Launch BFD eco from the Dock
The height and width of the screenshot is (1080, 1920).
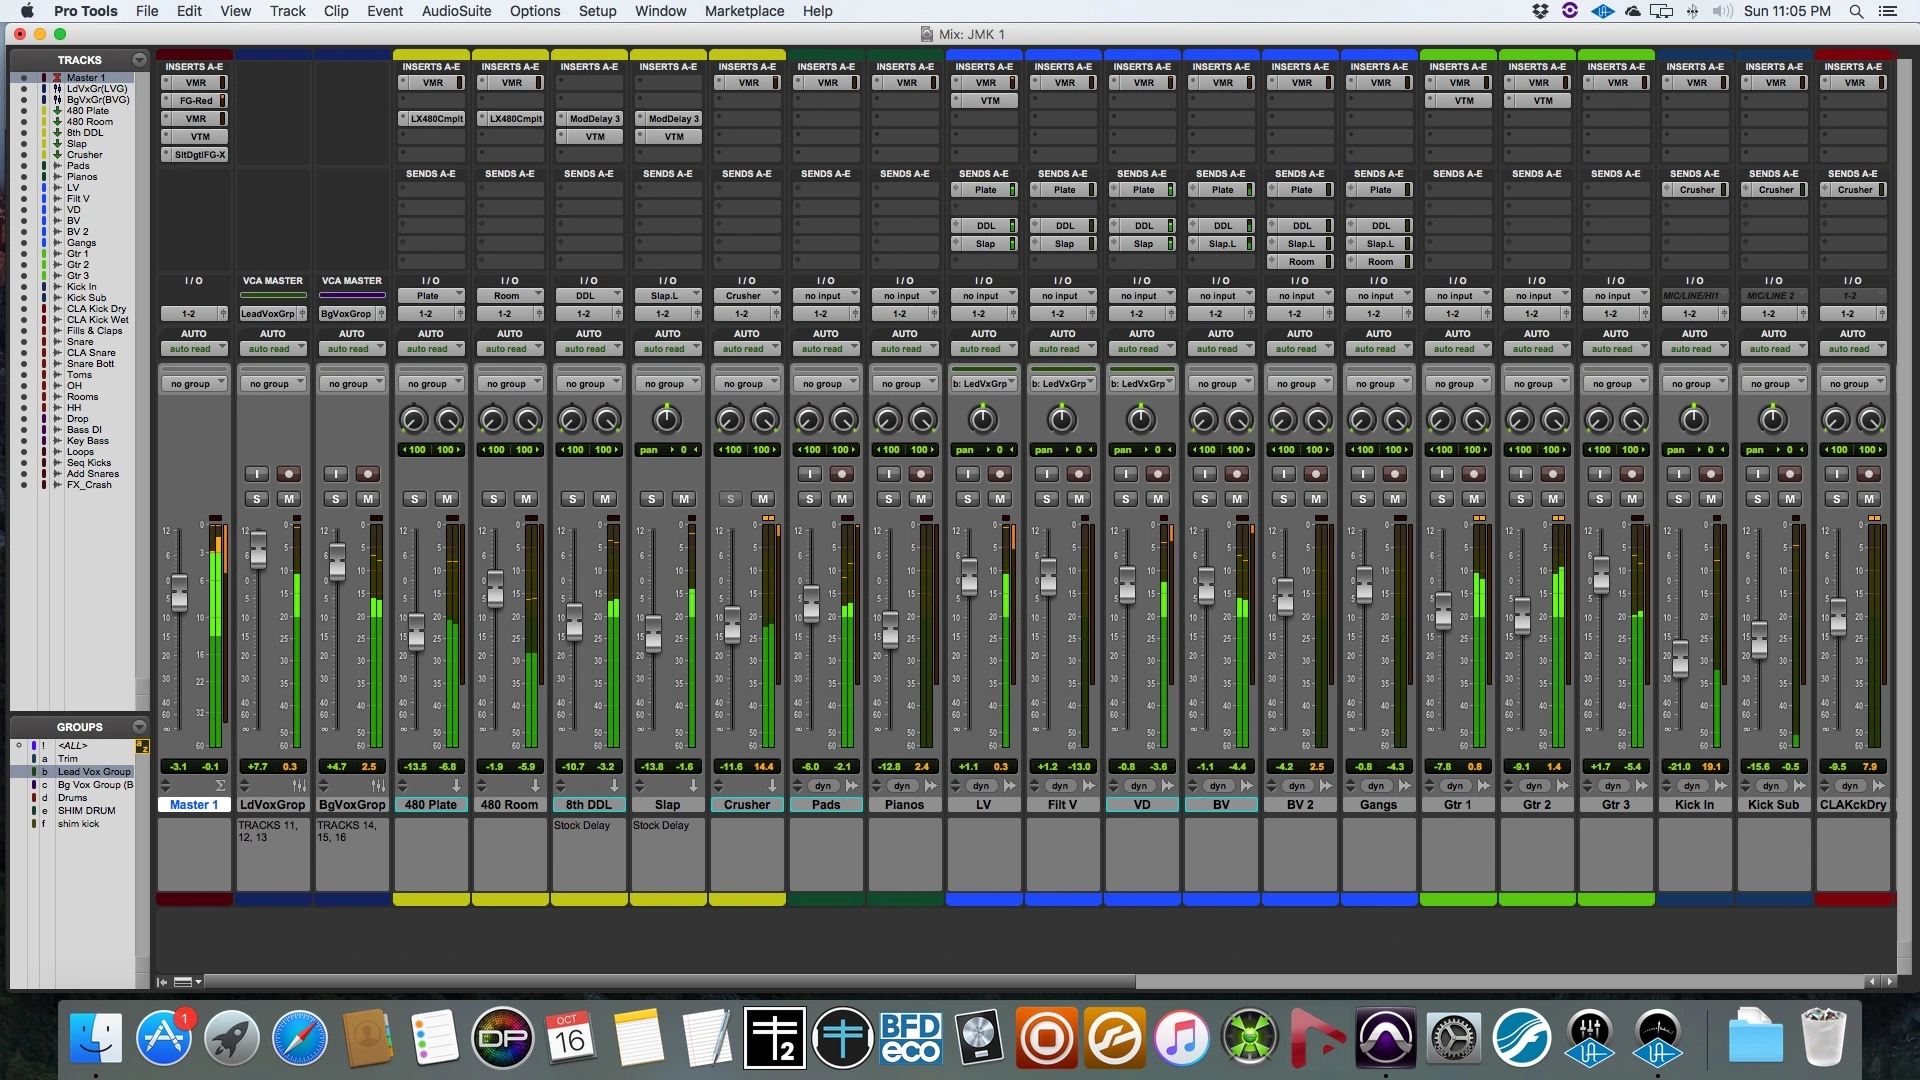click(910, 1038)
